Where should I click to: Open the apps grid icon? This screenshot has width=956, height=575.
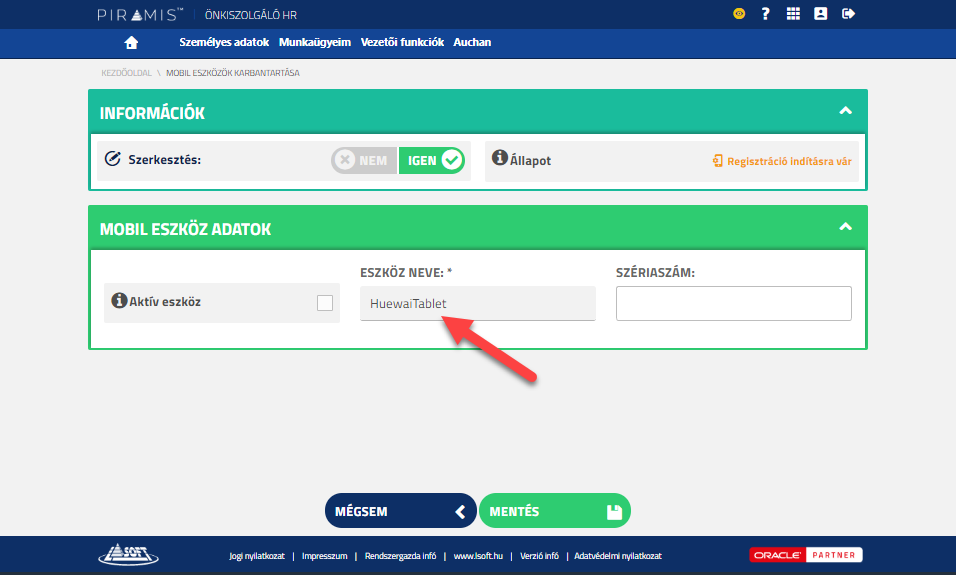(793, 14)
